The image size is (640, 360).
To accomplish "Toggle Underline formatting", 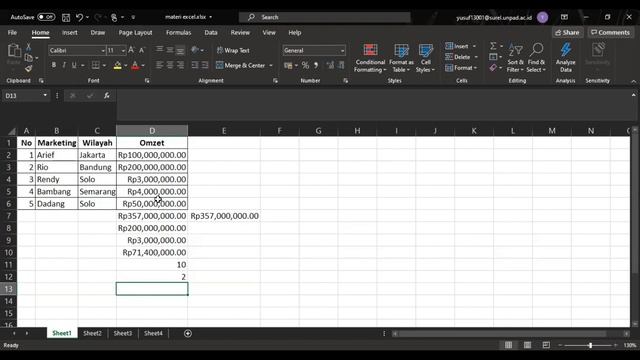I will click(74, 65).
